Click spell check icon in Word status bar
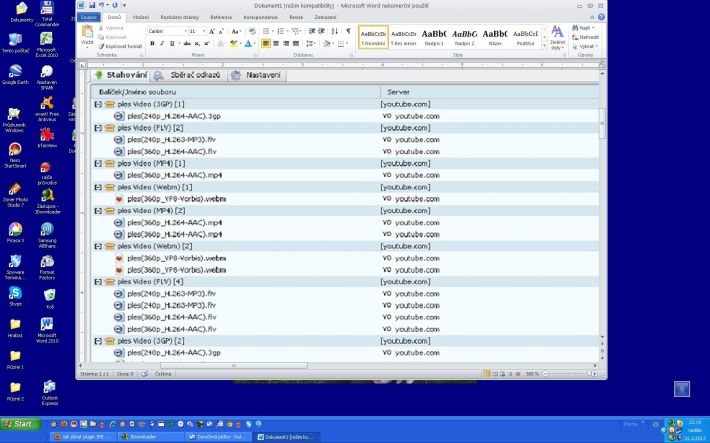The height and width of the screenshot is (443, 710). (145, 374)
